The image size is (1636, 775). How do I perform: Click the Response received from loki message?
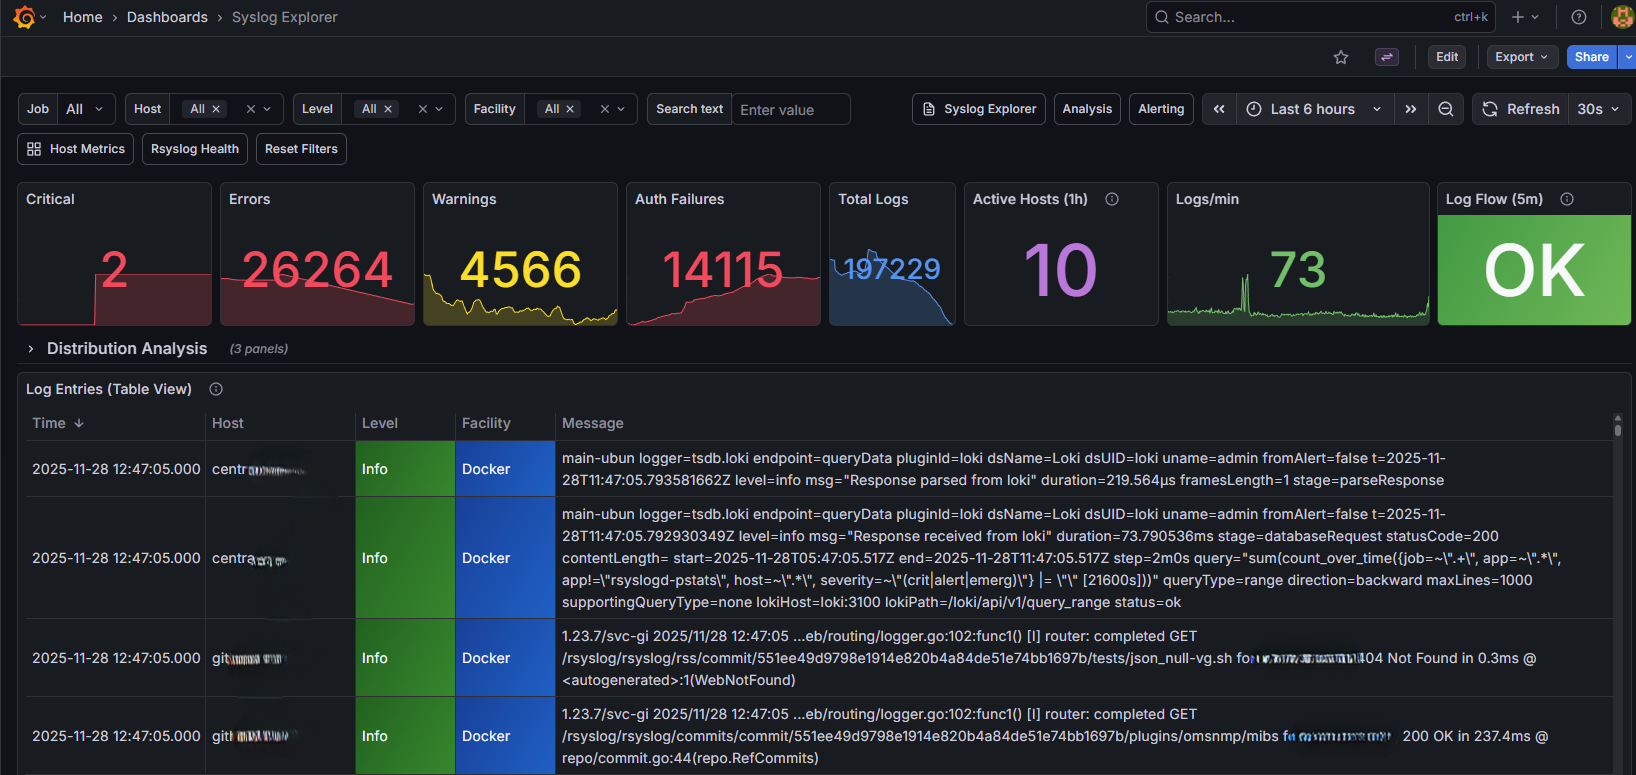click(x=1084, y=558)
